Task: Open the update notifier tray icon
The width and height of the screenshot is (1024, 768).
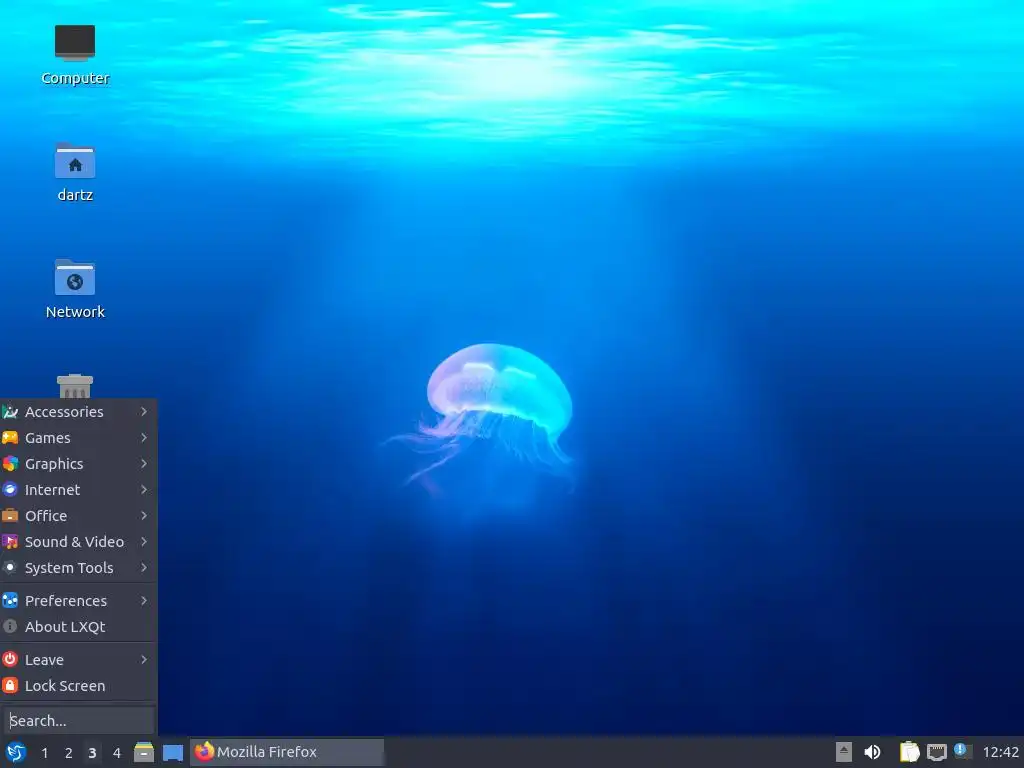Action: click(x=963, y=751)
